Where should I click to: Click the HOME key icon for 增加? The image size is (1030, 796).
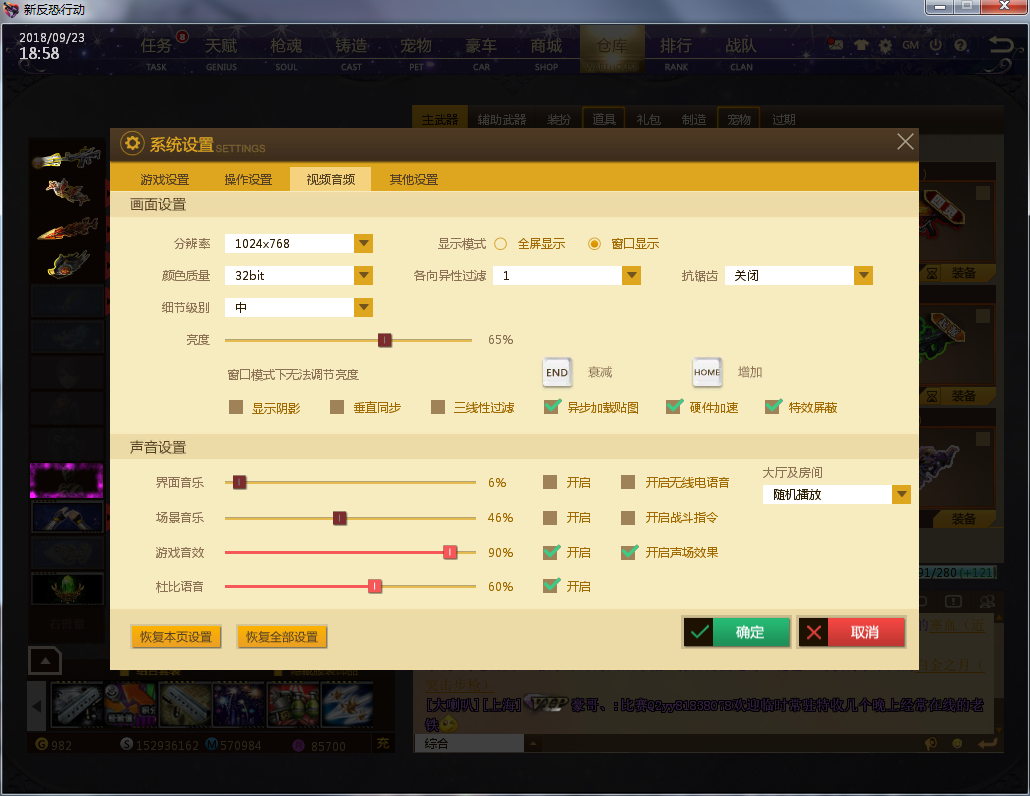(707, 372)
